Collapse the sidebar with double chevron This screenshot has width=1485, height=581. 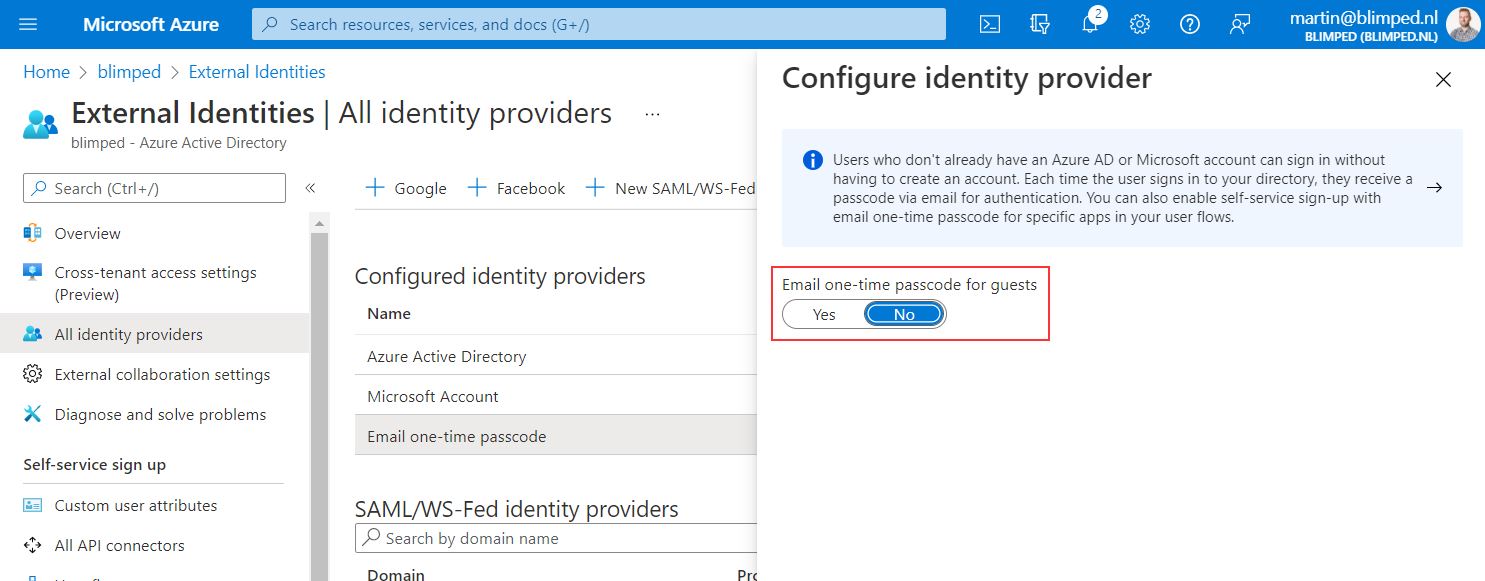(310, 188)
